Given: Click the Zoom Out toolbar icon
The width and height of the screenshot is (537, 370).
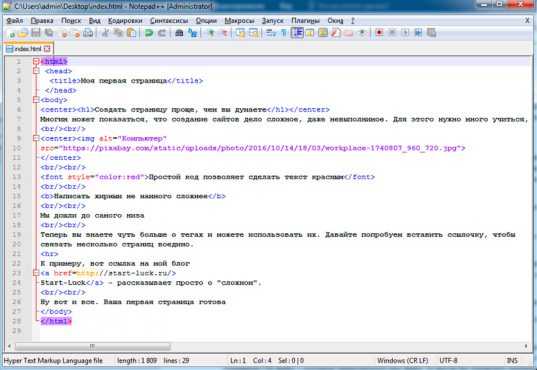Looking at the screenshot, I should click(x=225, y=33).
